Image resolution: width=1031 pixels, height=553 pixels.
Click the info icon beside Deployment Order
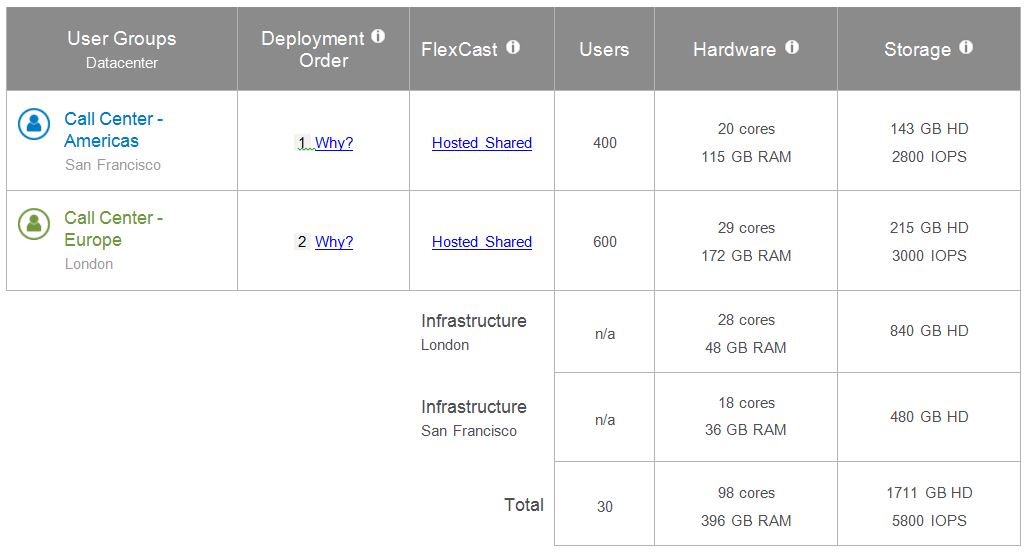tap(378, 36)
